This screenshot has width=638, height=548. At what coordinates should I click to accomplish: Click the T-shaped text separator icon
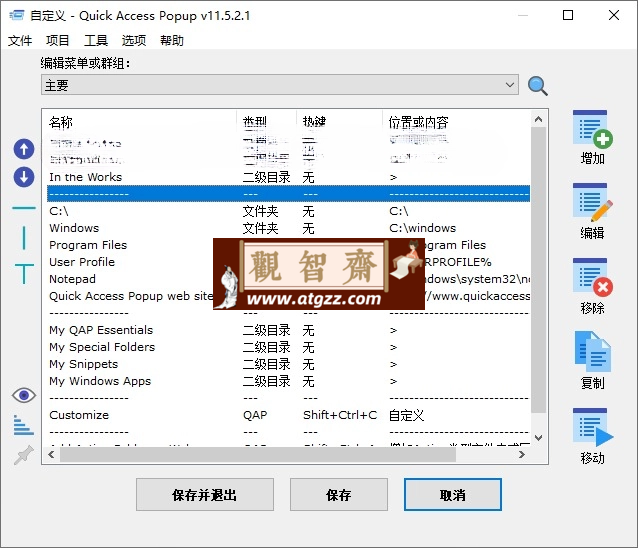(24, 273)
